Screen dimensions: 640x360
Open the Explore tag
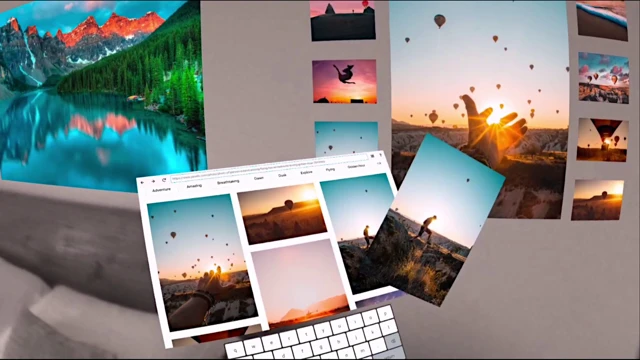(306, 173)
